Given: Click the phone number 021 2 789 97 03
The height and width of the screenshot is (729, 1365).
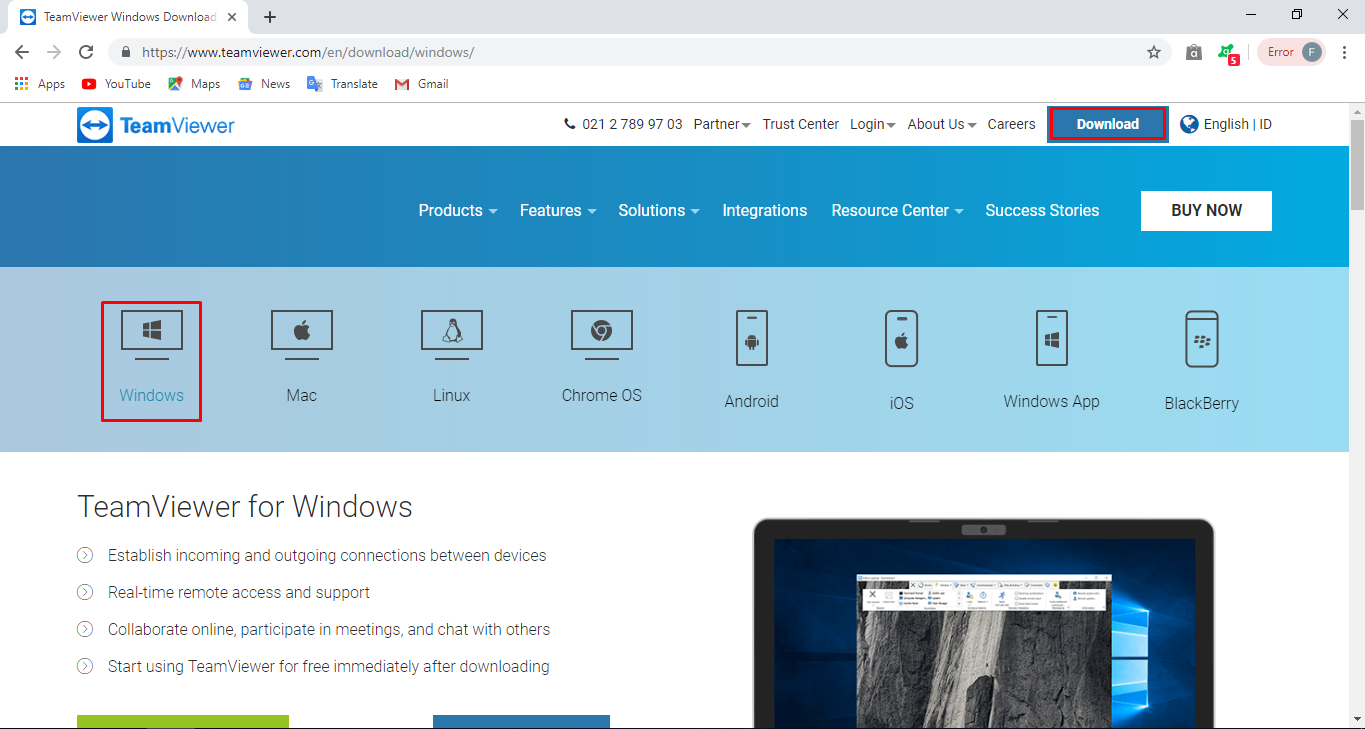Looking at the screenshot, I should click(624, 124).
